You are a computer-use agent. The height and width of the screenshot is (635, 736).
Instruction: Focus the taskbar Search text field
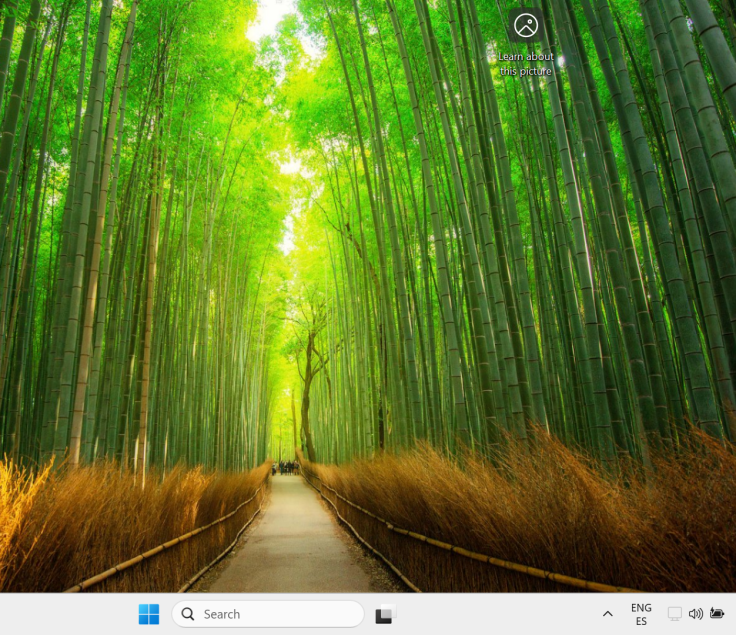275,614
